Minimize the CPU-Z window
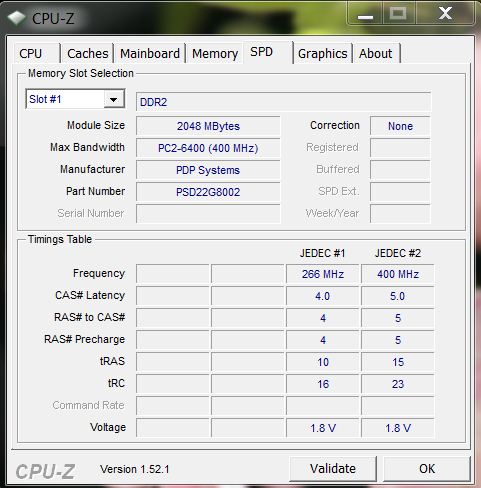Screen dimensions: 481x488 click(365, 13)
